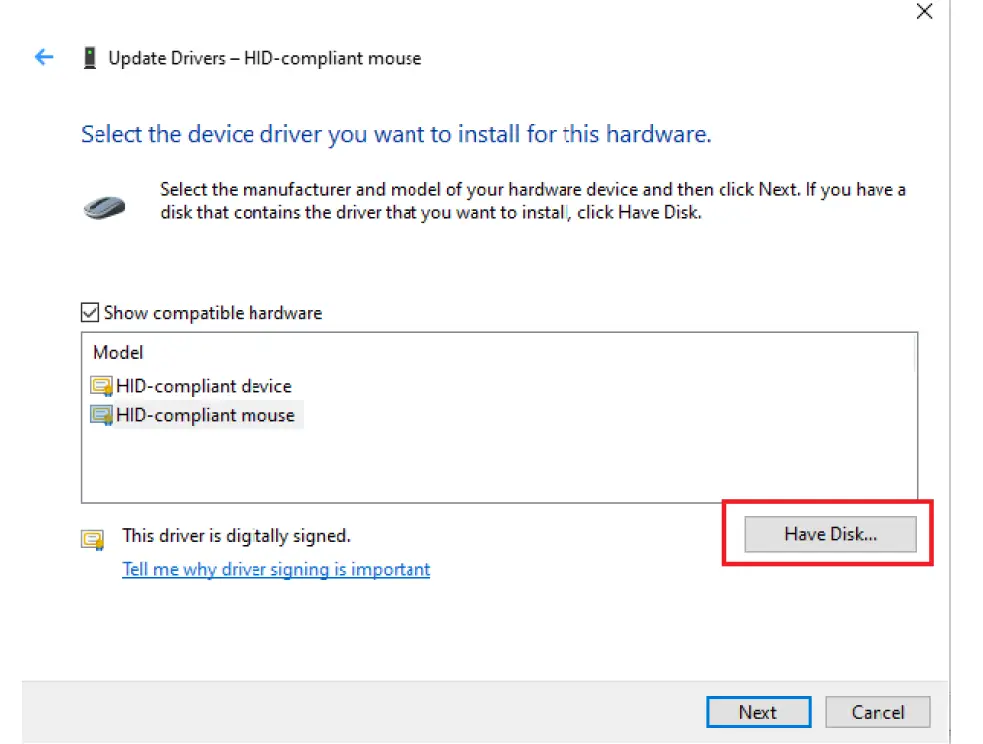This screenshot has width=983, height=744.
Task: Click the digitally signed driver icon
Action: click(x=92, y=539)
